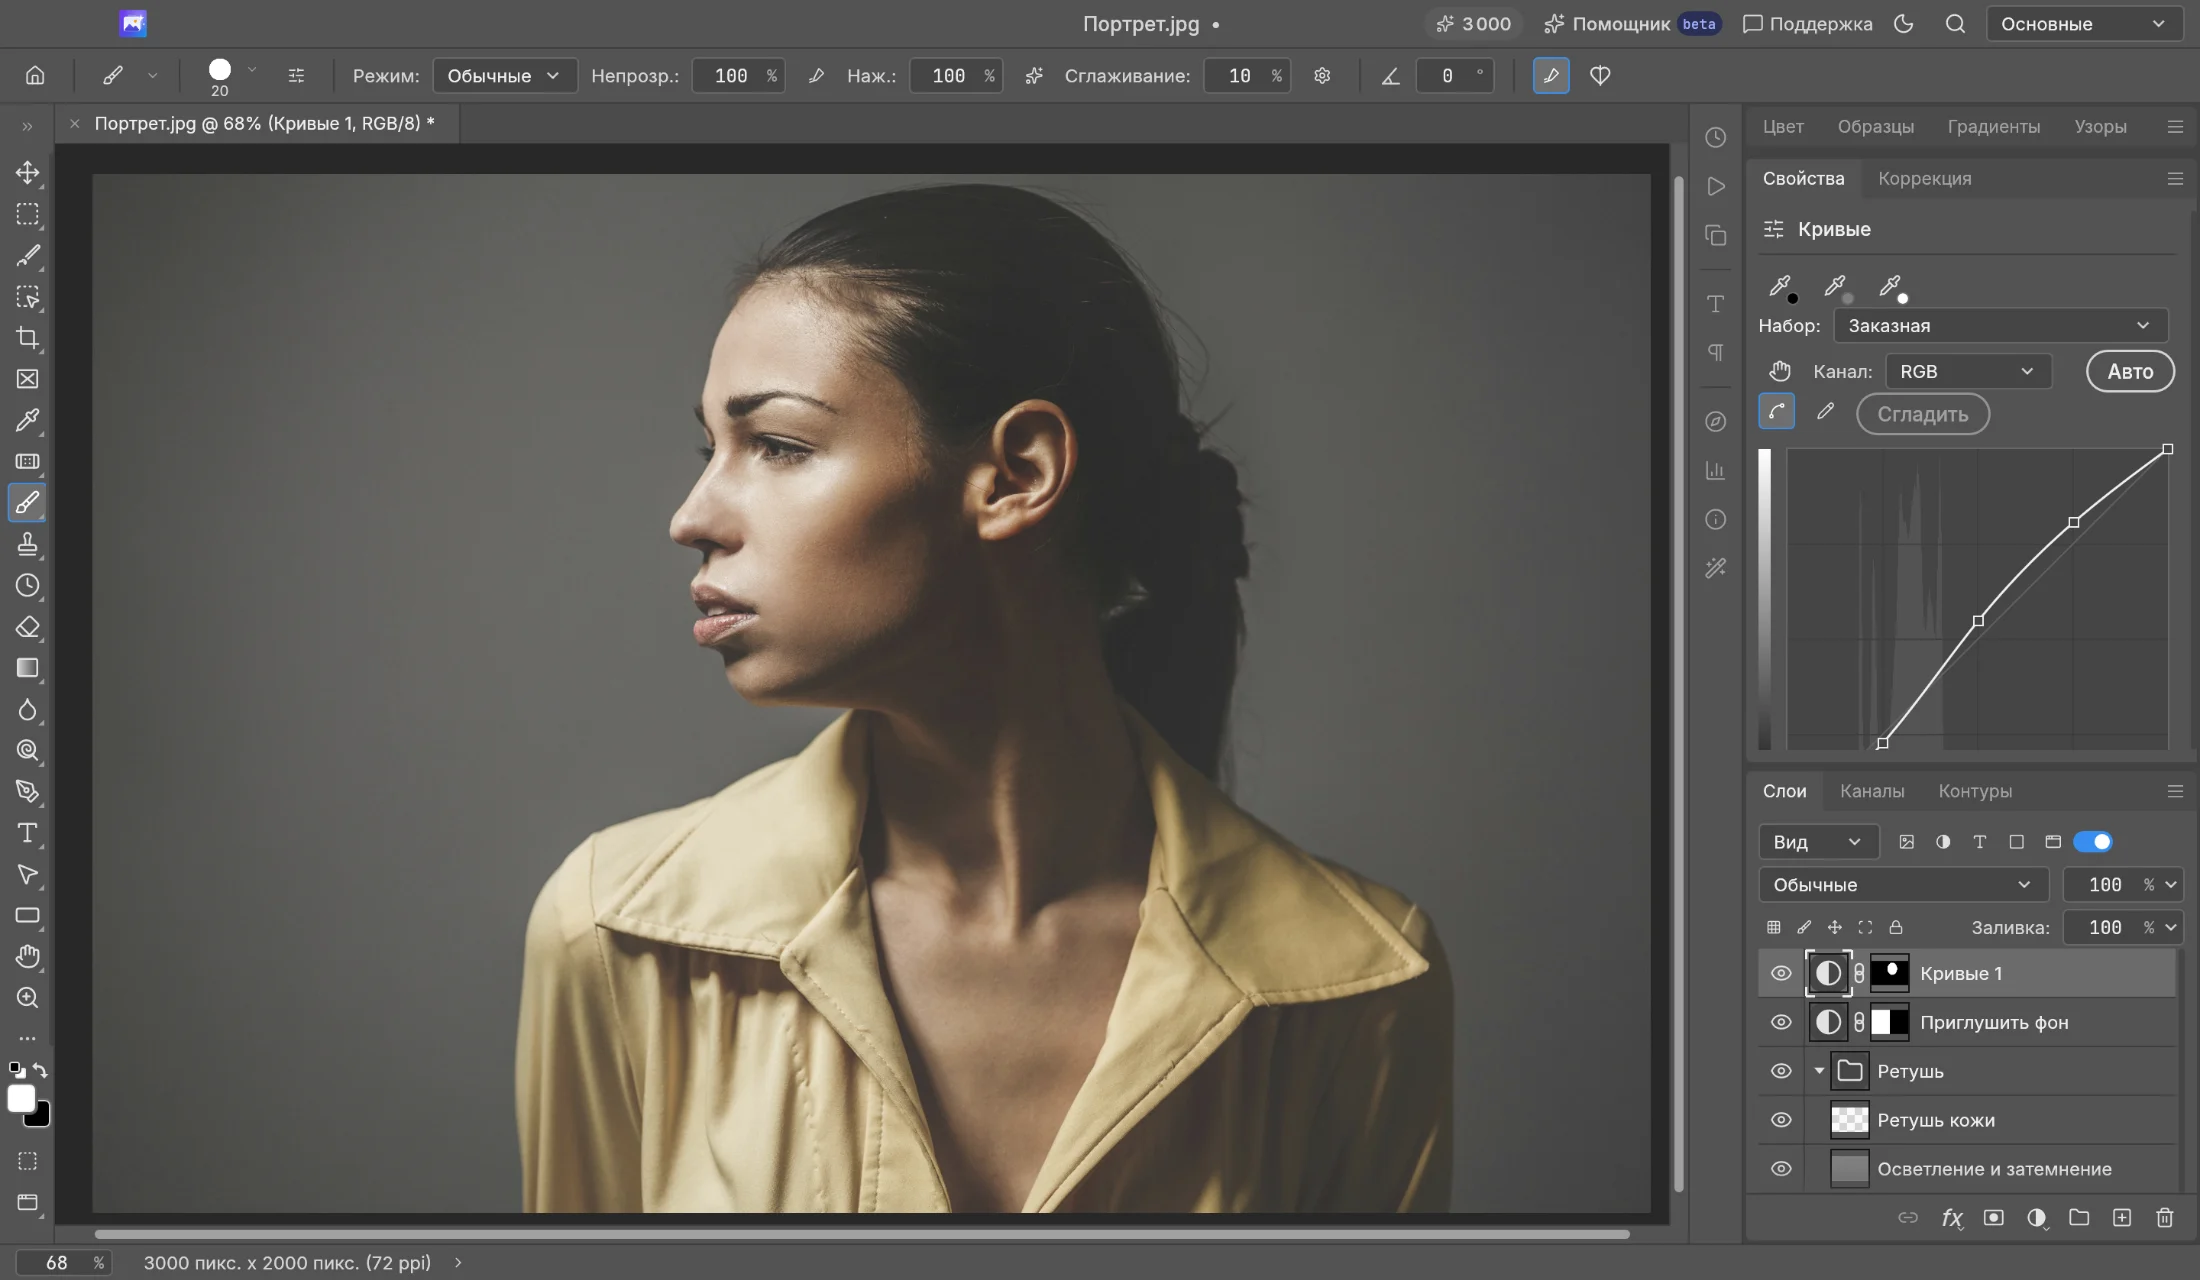Delete layer using trash icon
The width and height of the screenshot is (2200, 1280).
coord(2164,1218)
